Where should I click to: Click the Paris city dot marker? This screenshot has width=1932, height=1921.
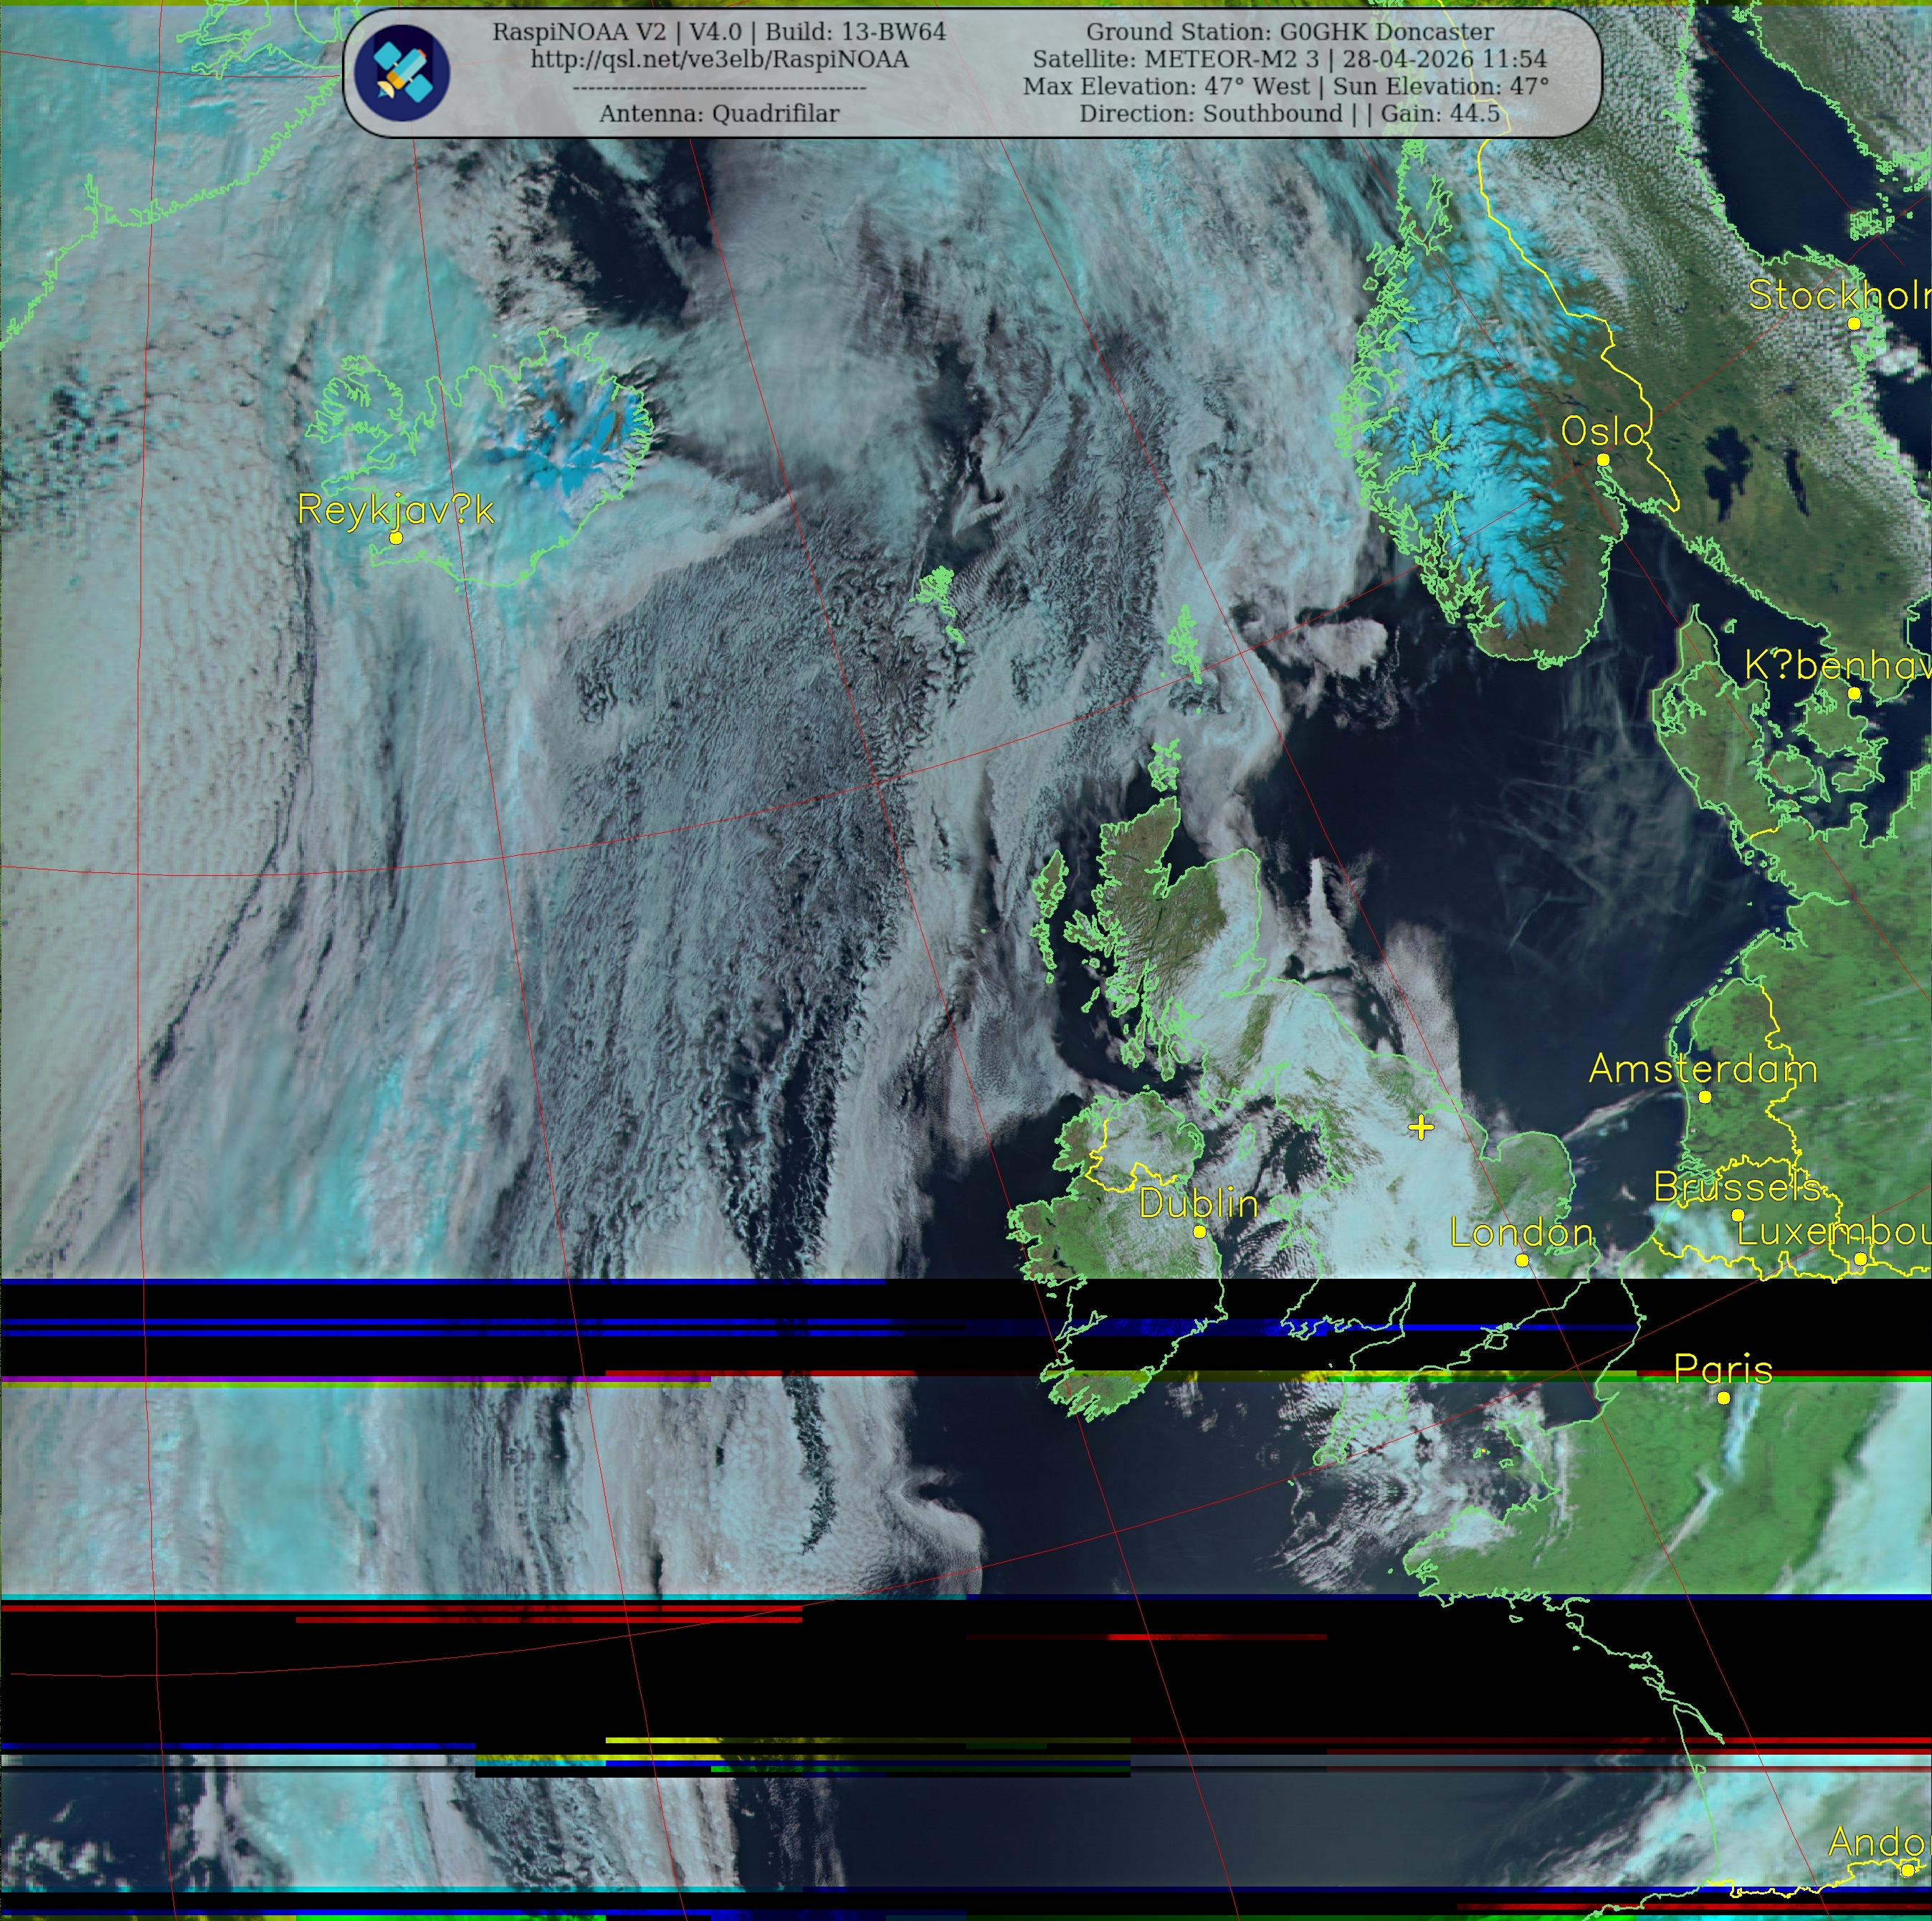(x=1724, y=1398)
